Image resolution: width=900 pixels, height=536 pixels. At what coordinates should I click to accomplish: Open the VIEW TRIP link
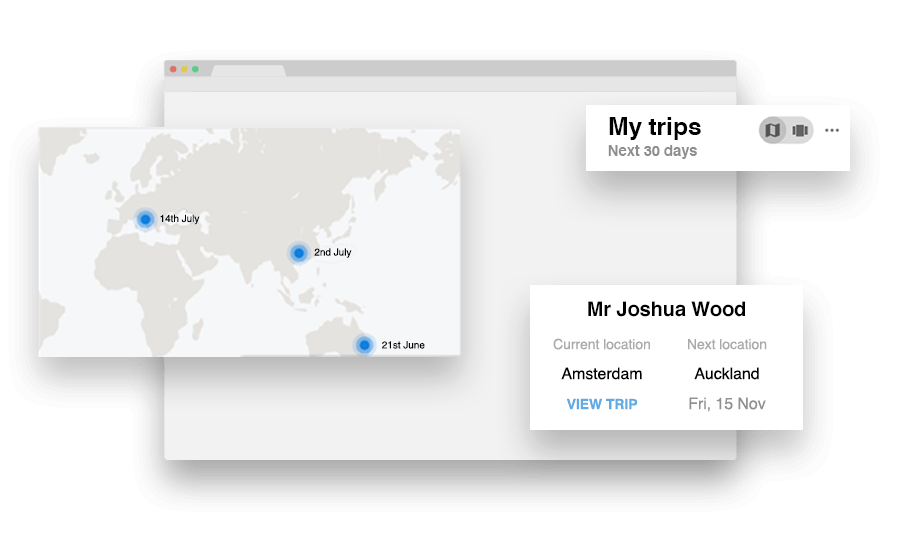602,404
